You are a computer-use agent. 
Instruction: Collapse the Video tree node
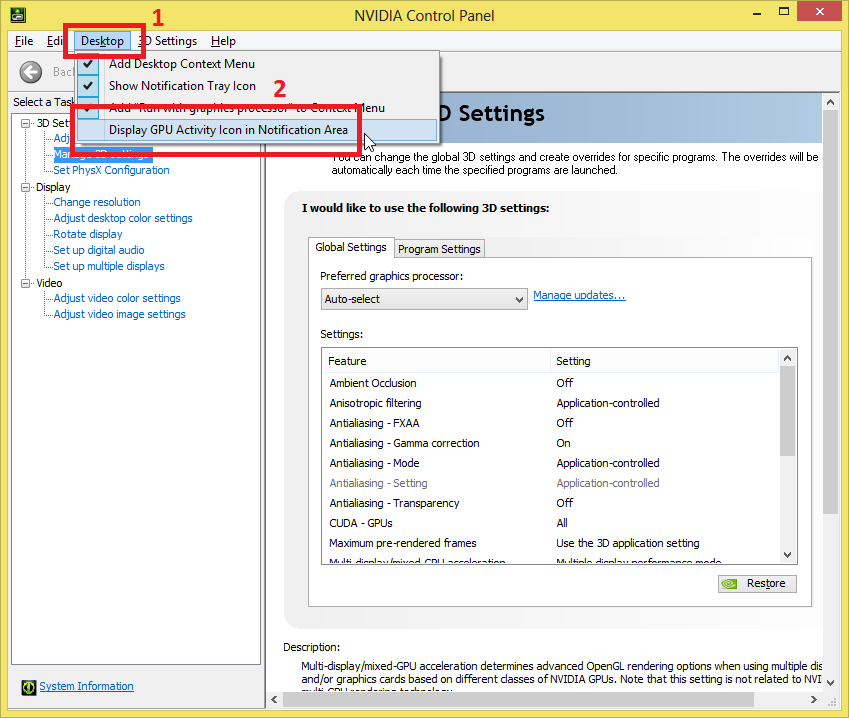(25, 283)
